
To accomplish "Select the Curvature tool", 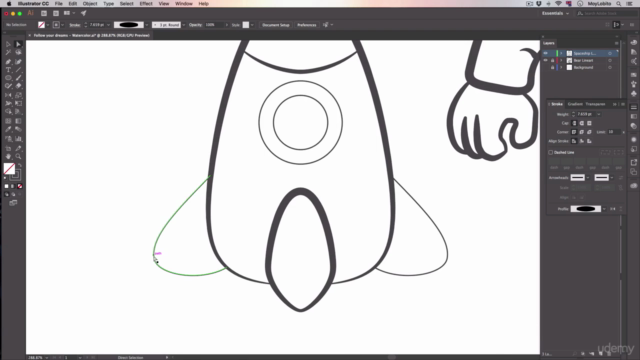I will pos(18,62).
